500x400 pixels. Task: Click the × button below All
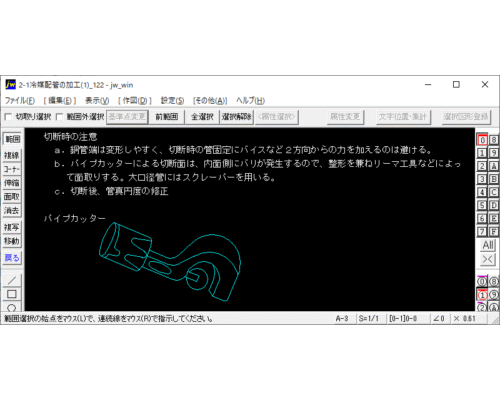coord(488,259)
